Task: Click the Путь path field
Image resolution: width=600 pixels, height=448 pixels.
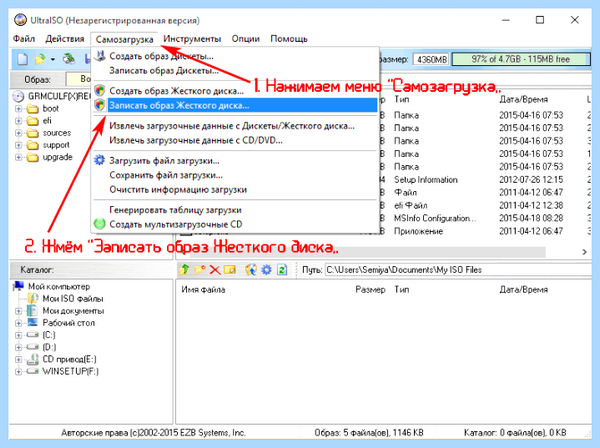Action: click(458, 270)
